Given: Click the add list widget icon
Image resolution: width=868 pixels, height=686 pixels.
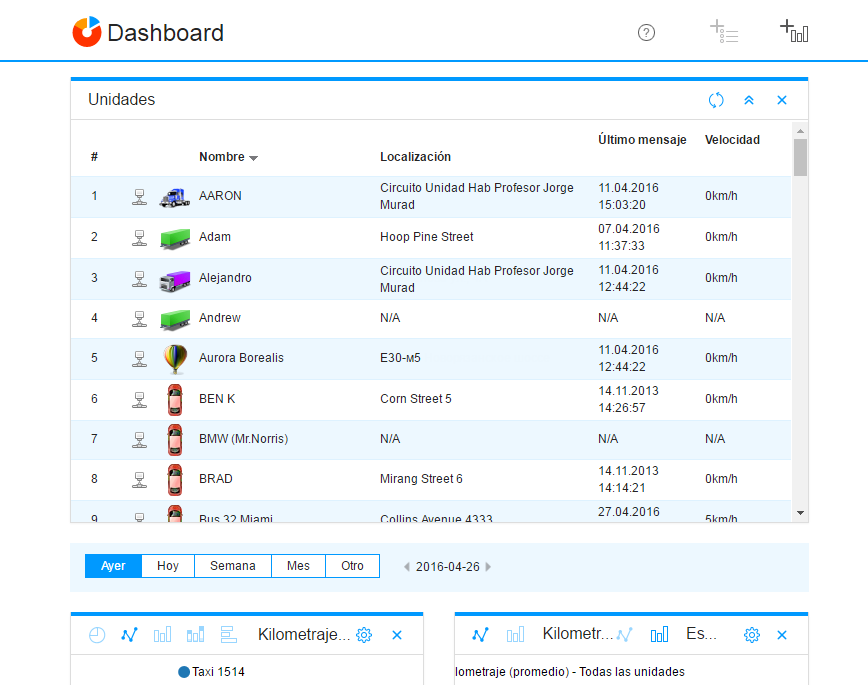Looking at the screenshot, I should point(724,31).
